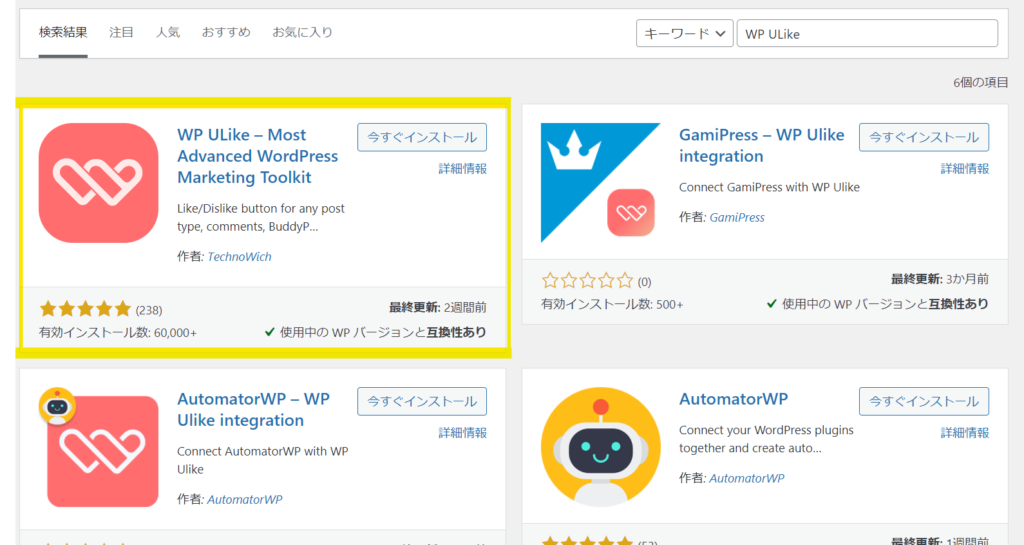Switch to the 人気 tab
Viewport: 1024px width, 545px height.
tap(168, 33)
